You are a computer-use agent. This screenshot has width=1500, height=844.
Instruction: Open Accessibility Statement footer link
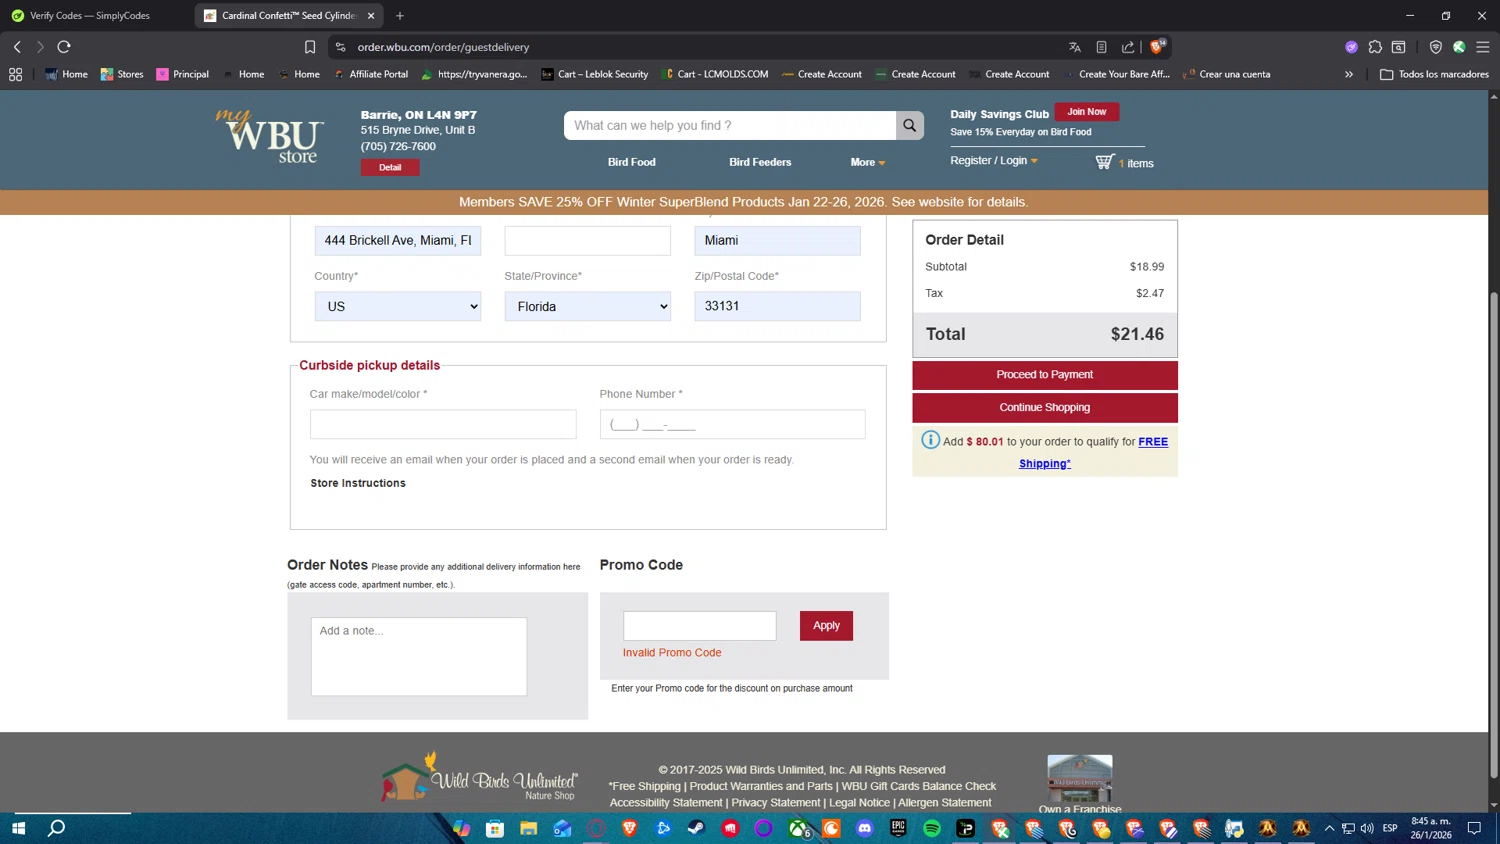(x=666, y=802)
